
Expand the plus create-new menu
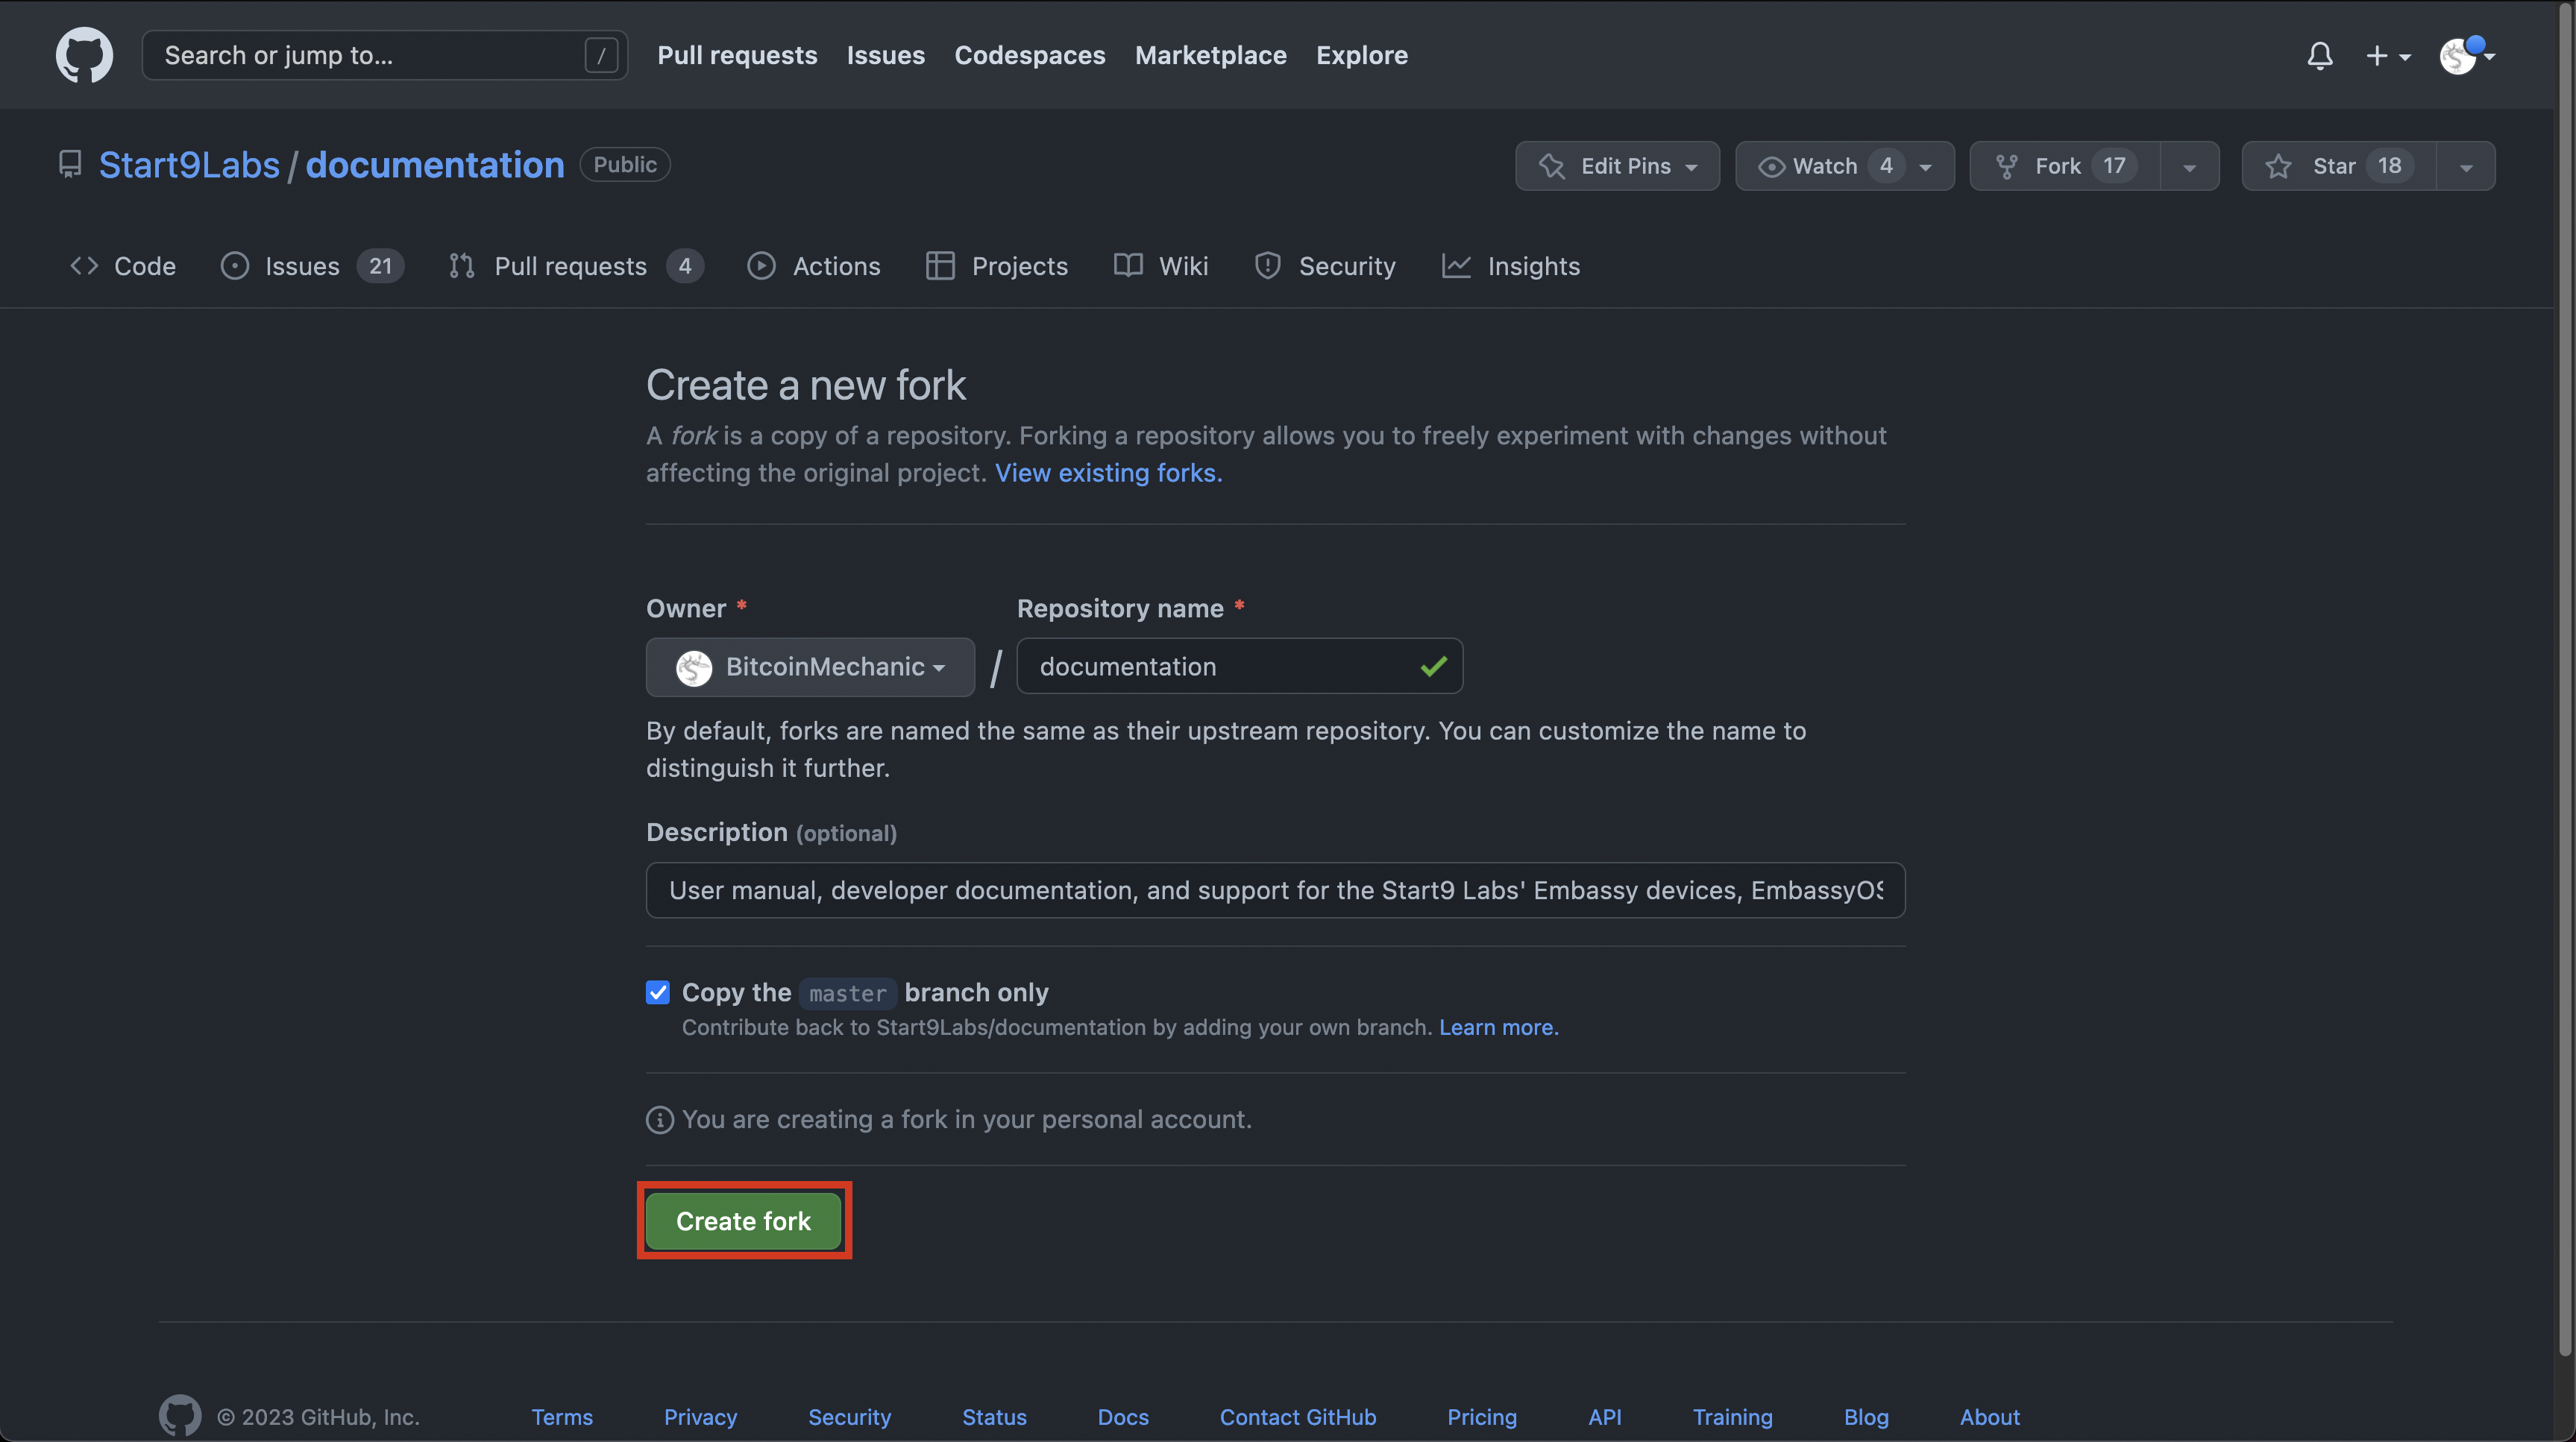(2387, 56)
